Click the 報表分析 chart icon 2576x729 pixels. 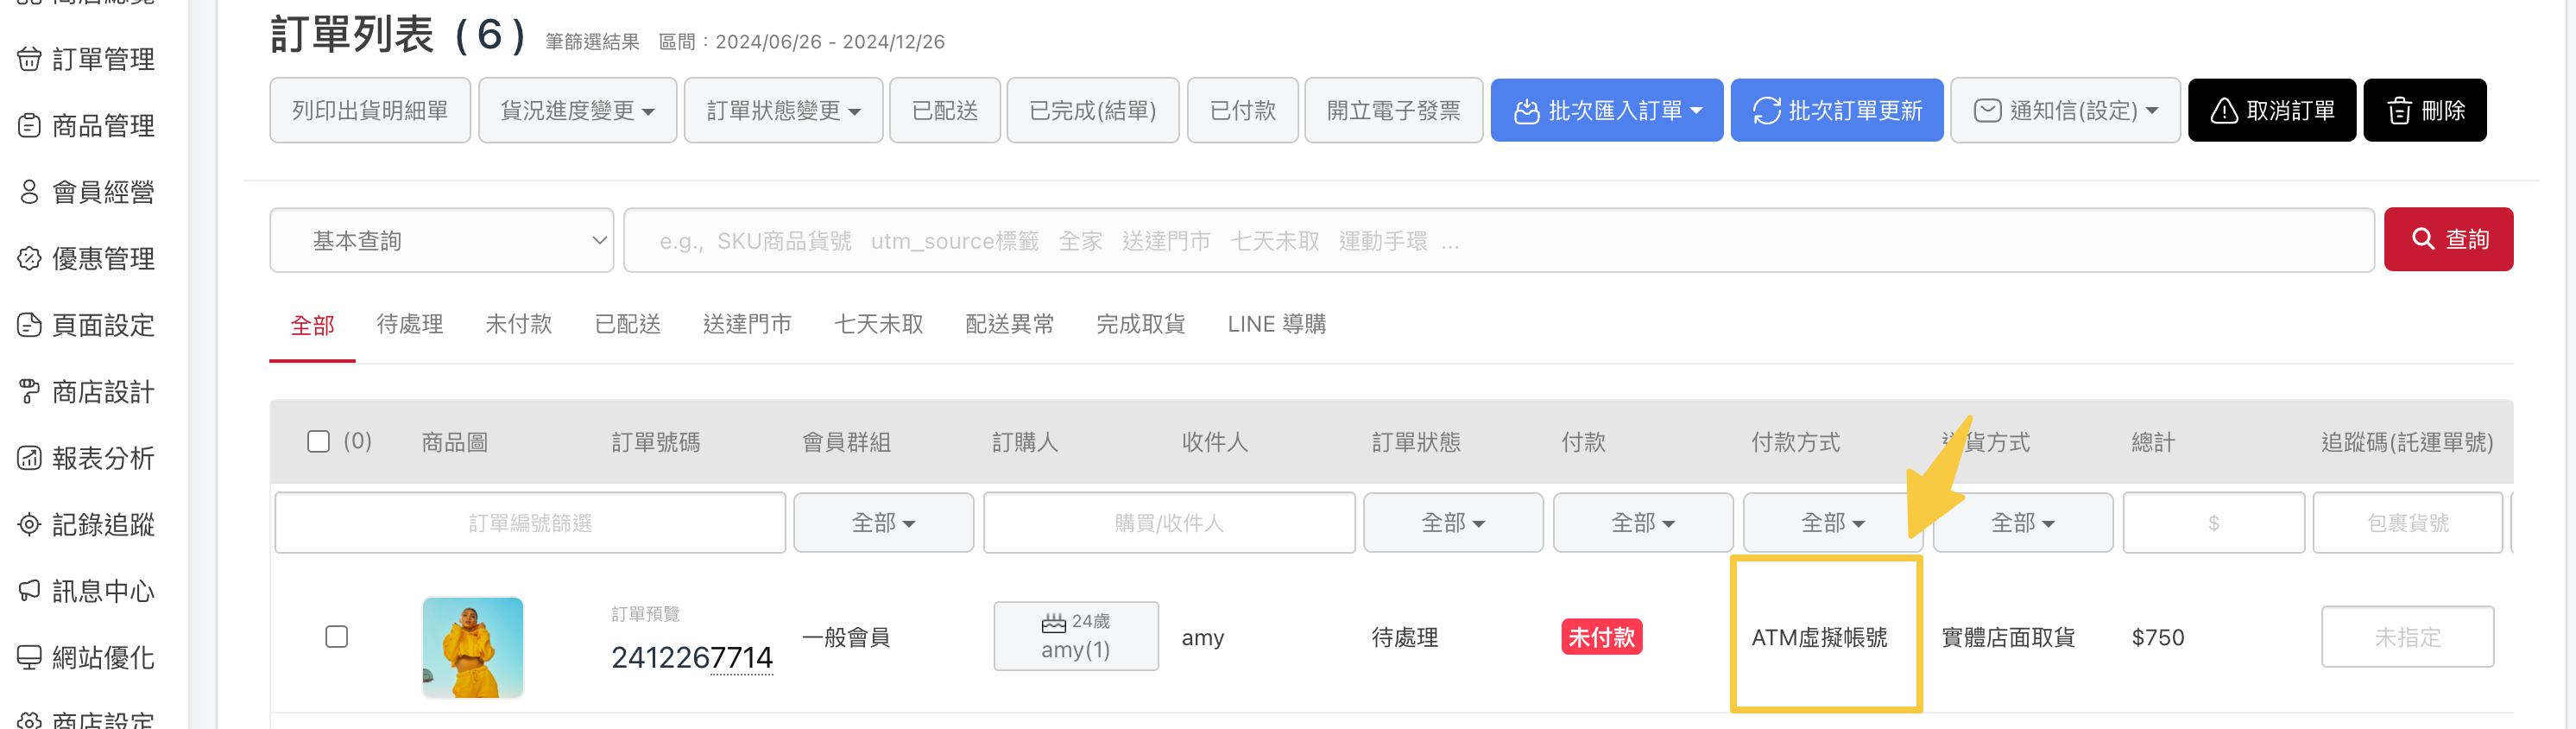point(29,458)
